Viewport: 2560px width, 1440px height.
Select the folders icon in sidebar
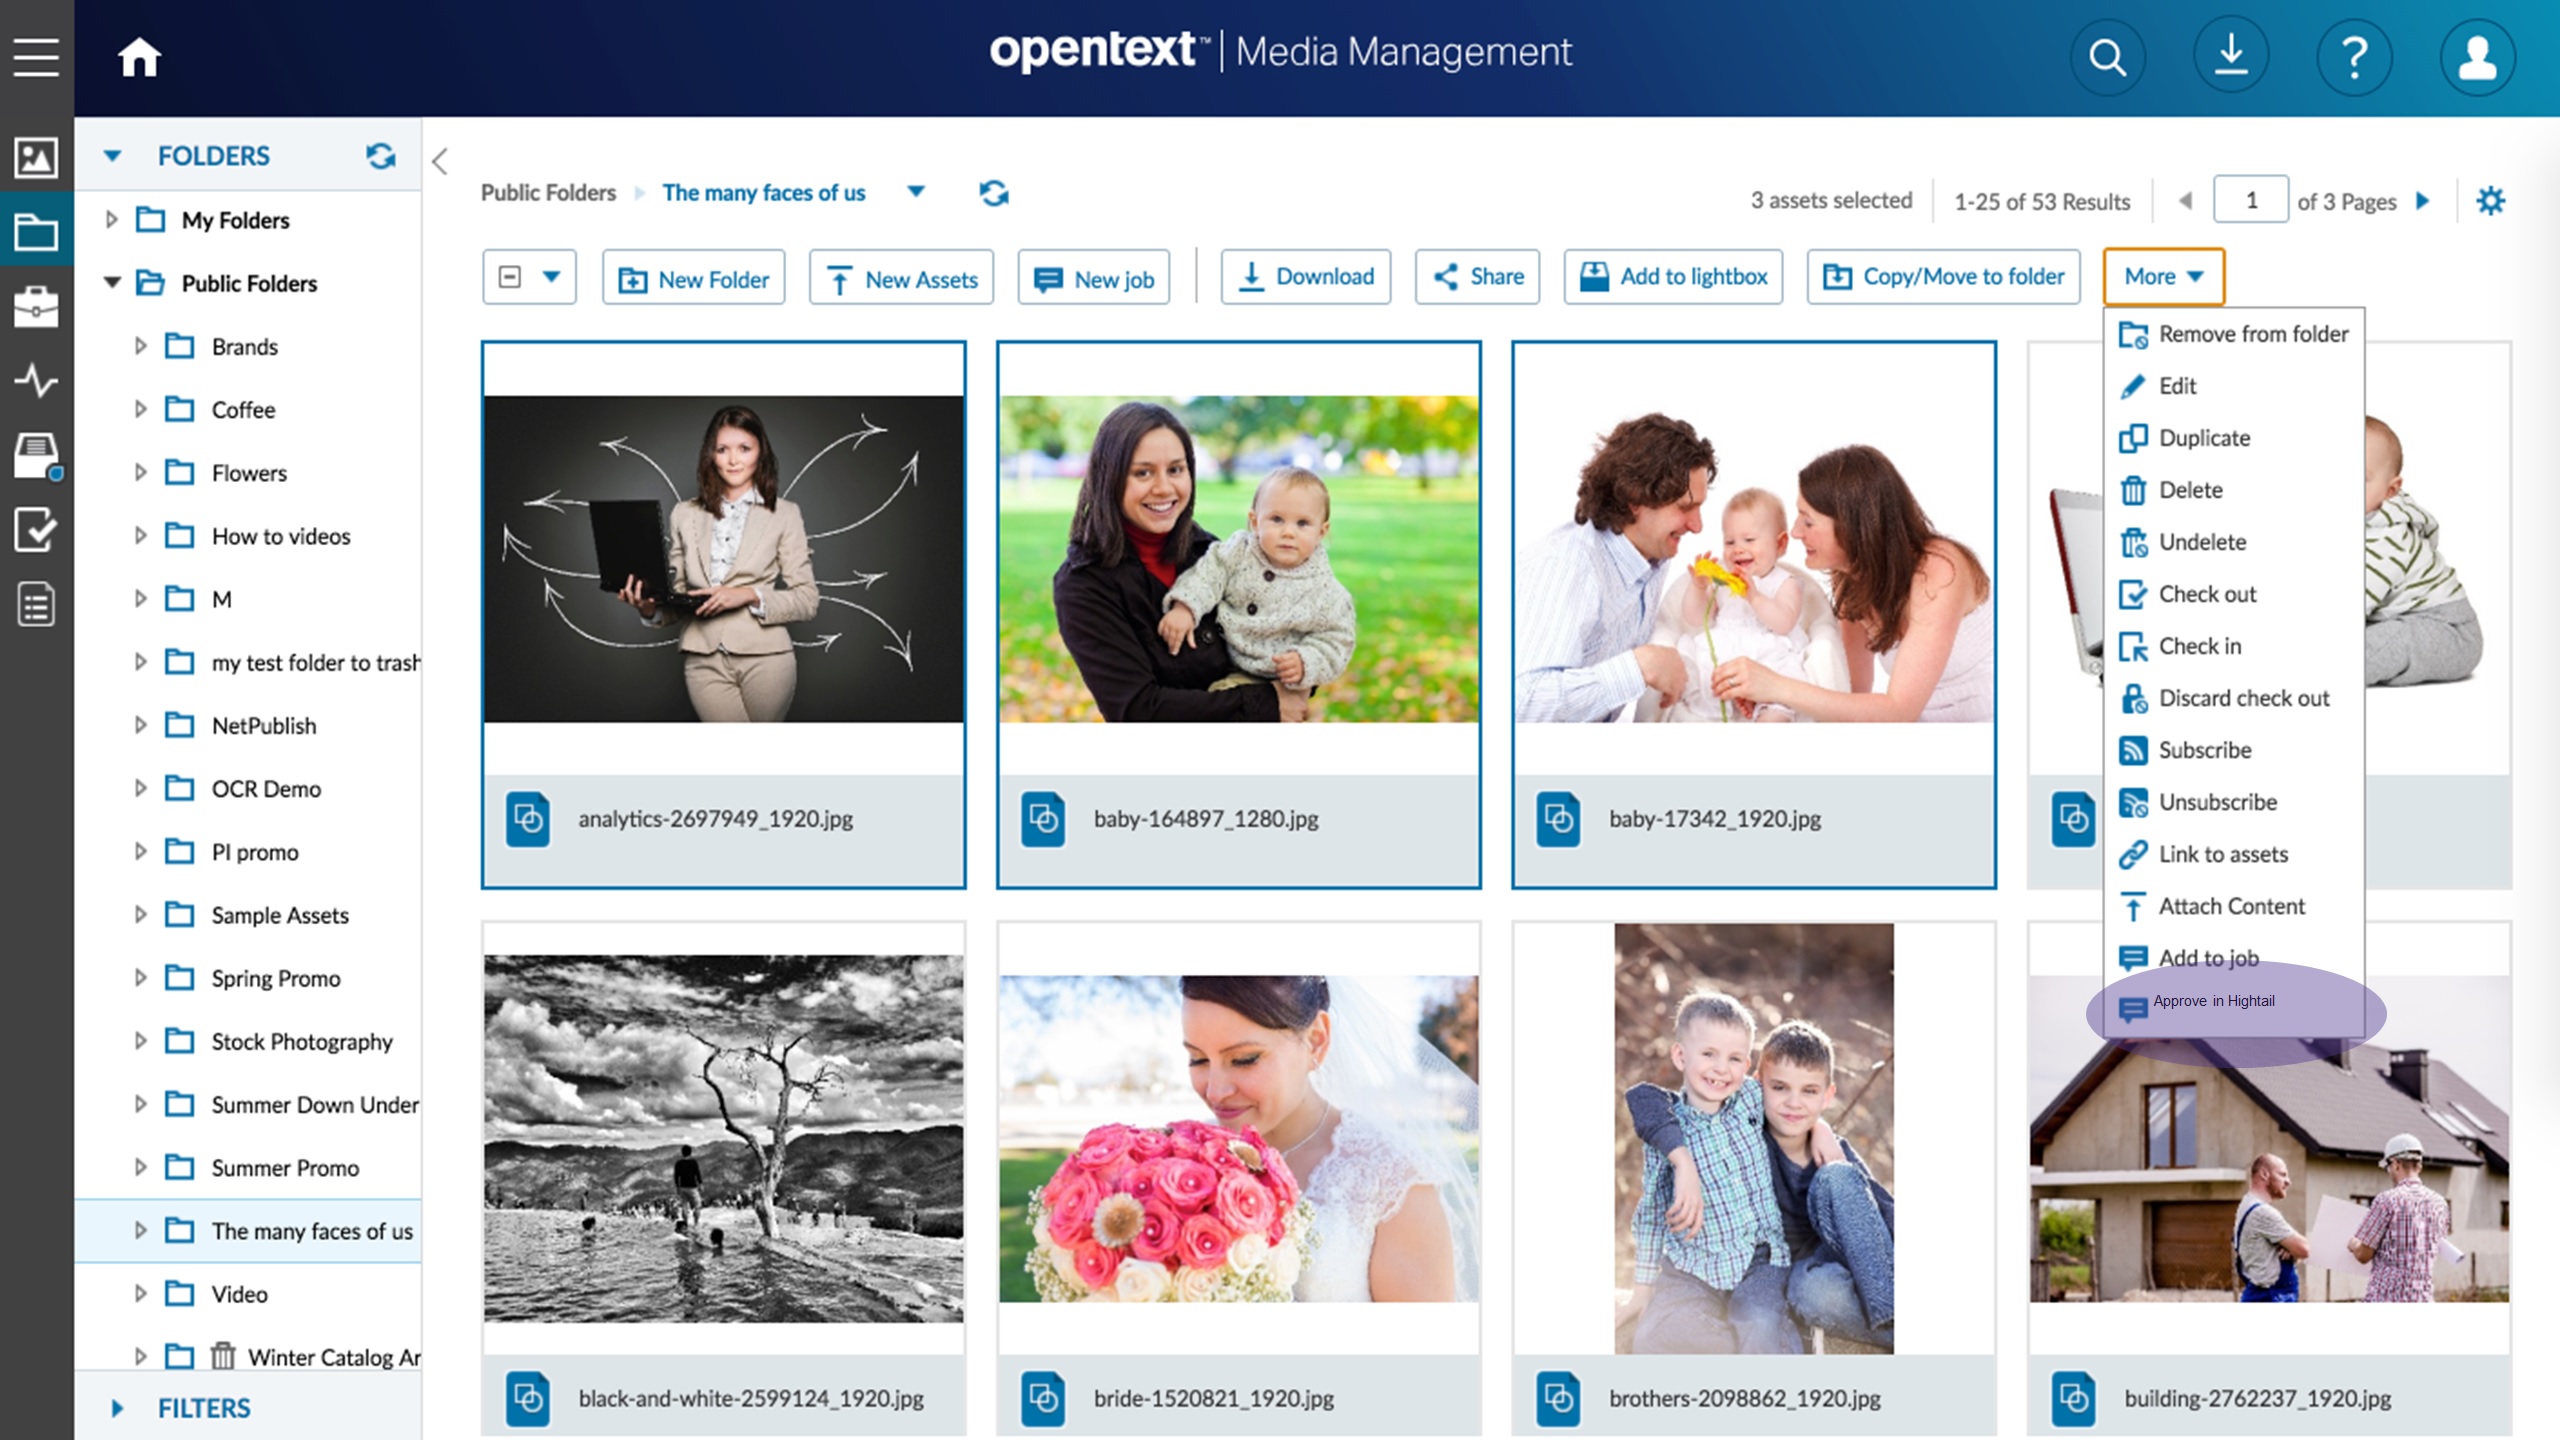click(36, 232)
